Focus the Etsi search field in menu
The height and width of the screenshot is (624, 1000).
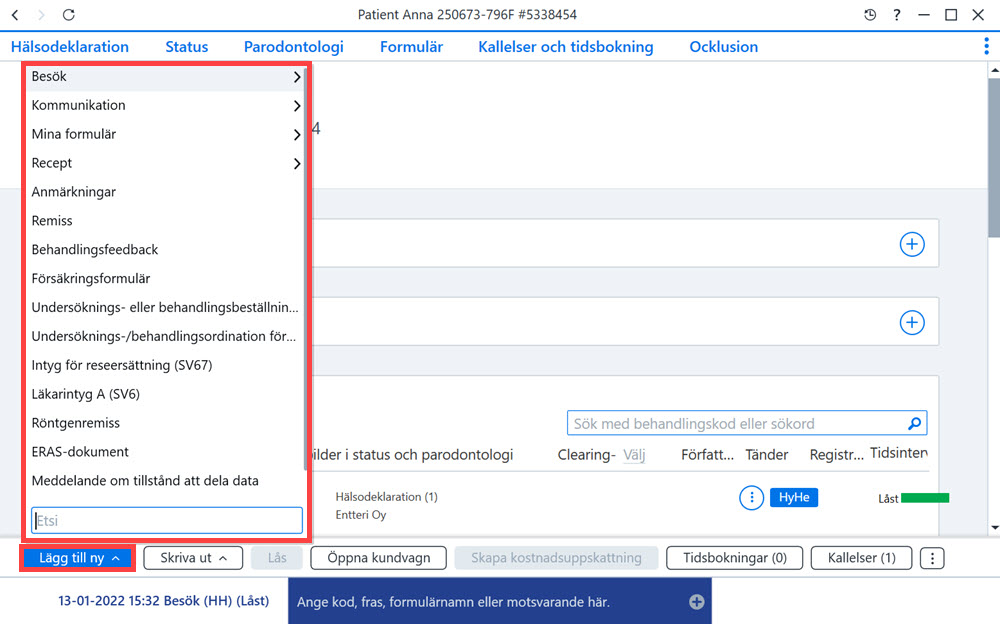tap(166, 521)
